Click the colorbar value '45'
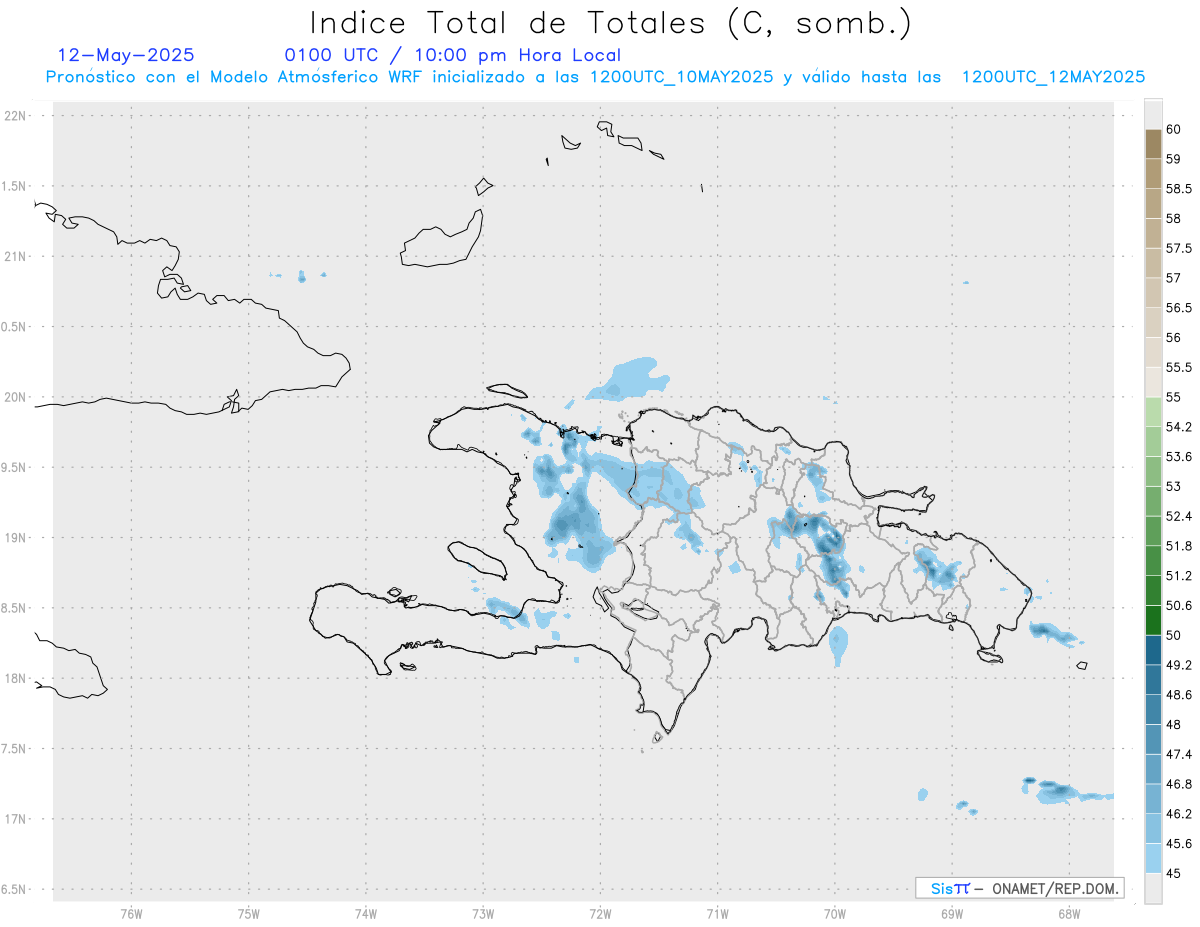Image resolution: width=1200 pixels, height=927 pixels. pos(1174,874)
